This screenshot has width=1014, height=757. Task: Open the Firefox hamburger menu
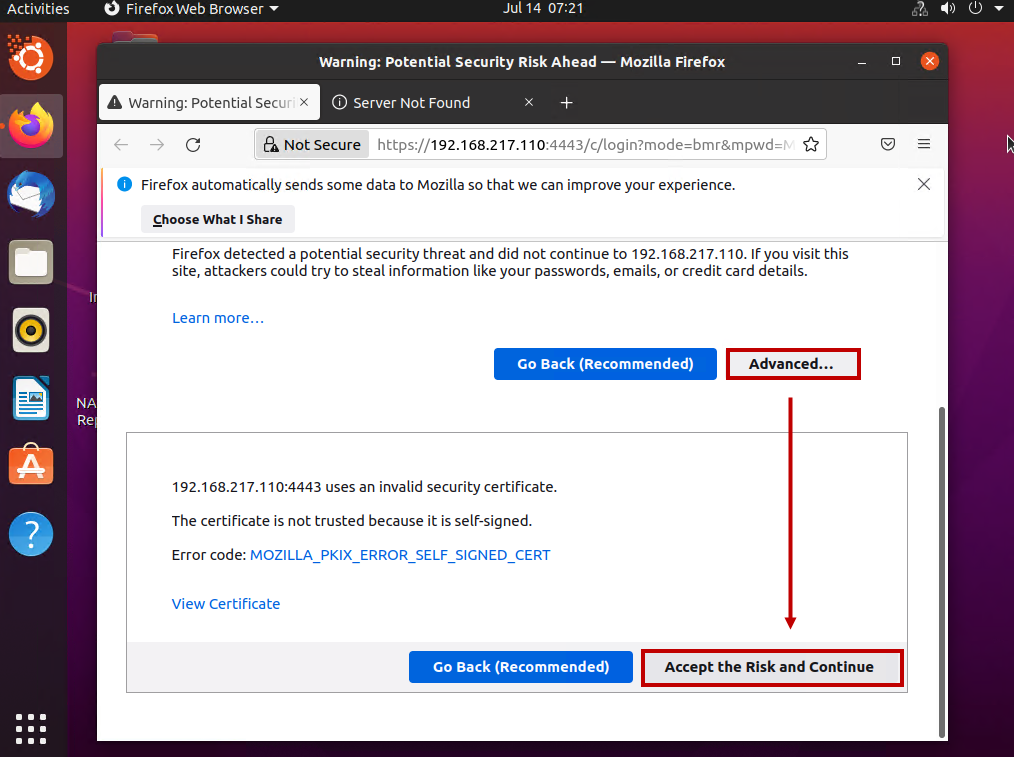coord(924,144)
